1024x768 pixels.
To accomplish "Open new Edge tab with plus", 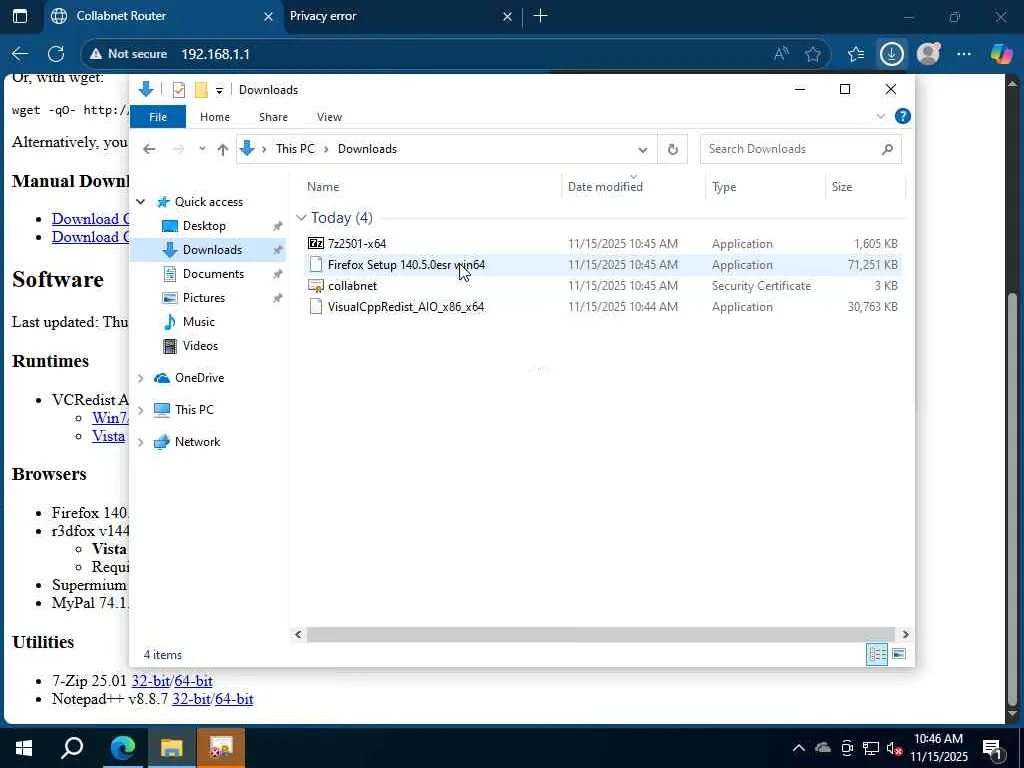I will pyautogui.click(x=541, y=16).
